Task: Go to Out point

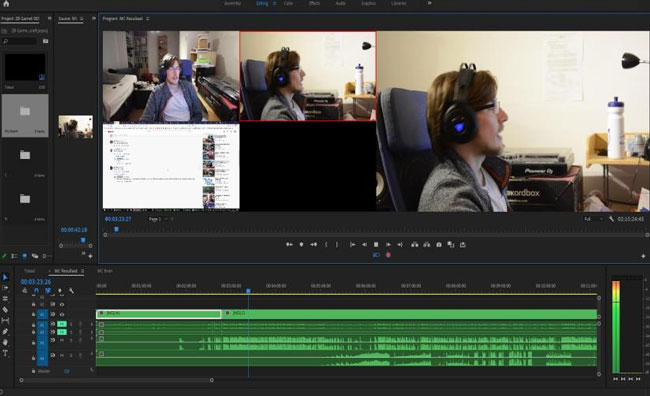Action: tap(400, 245)
